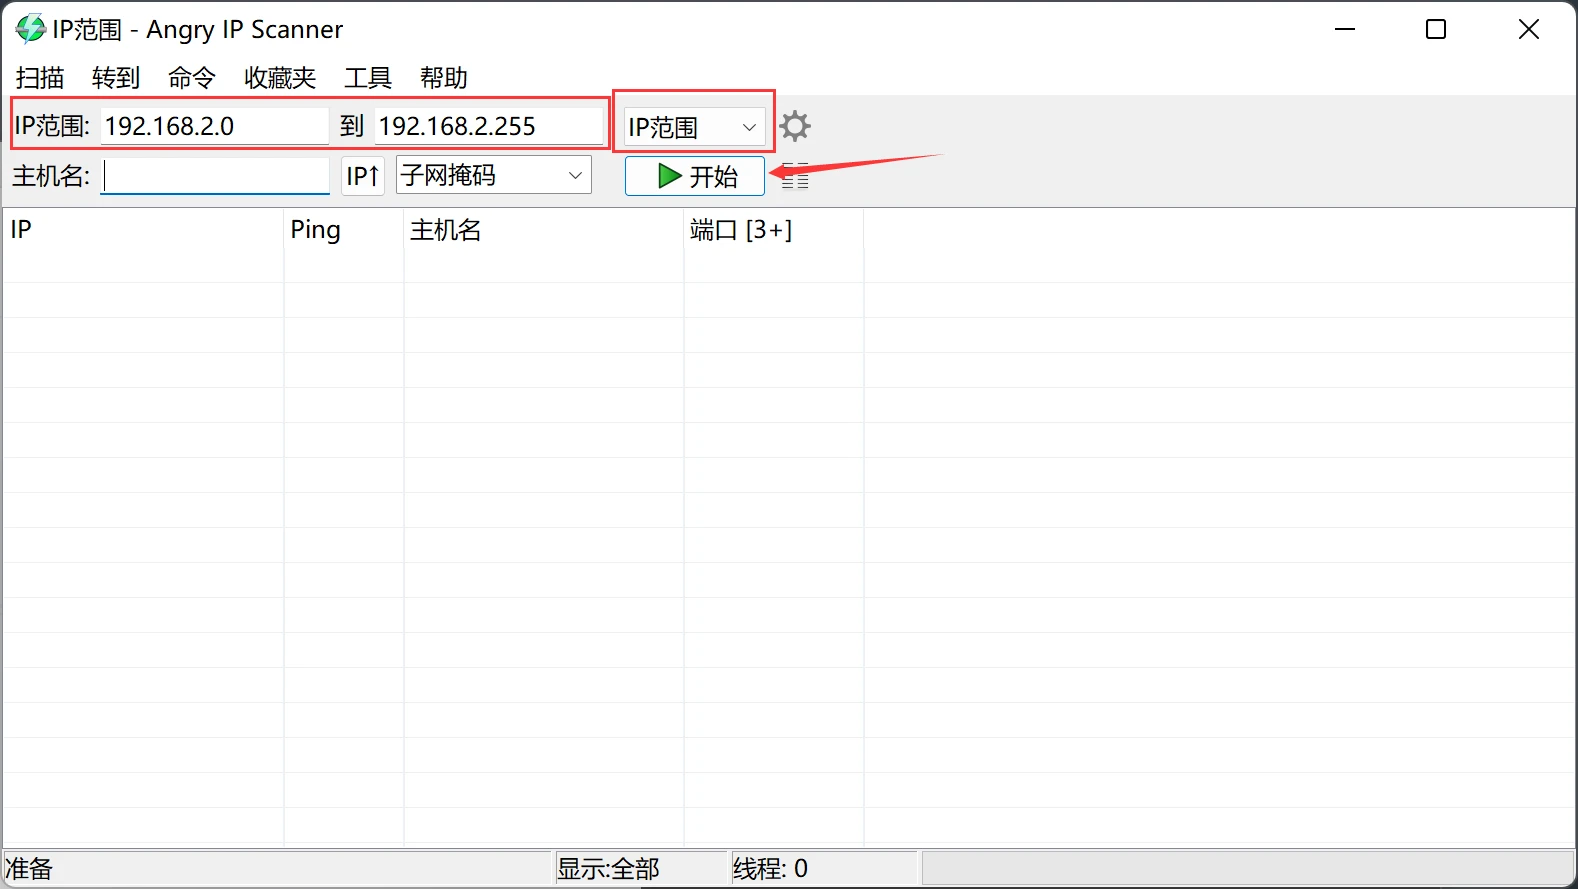Viewport: 1578px width, 889px height.
Task: Sort by the Ping column header
Action: (x=344, y=230)
